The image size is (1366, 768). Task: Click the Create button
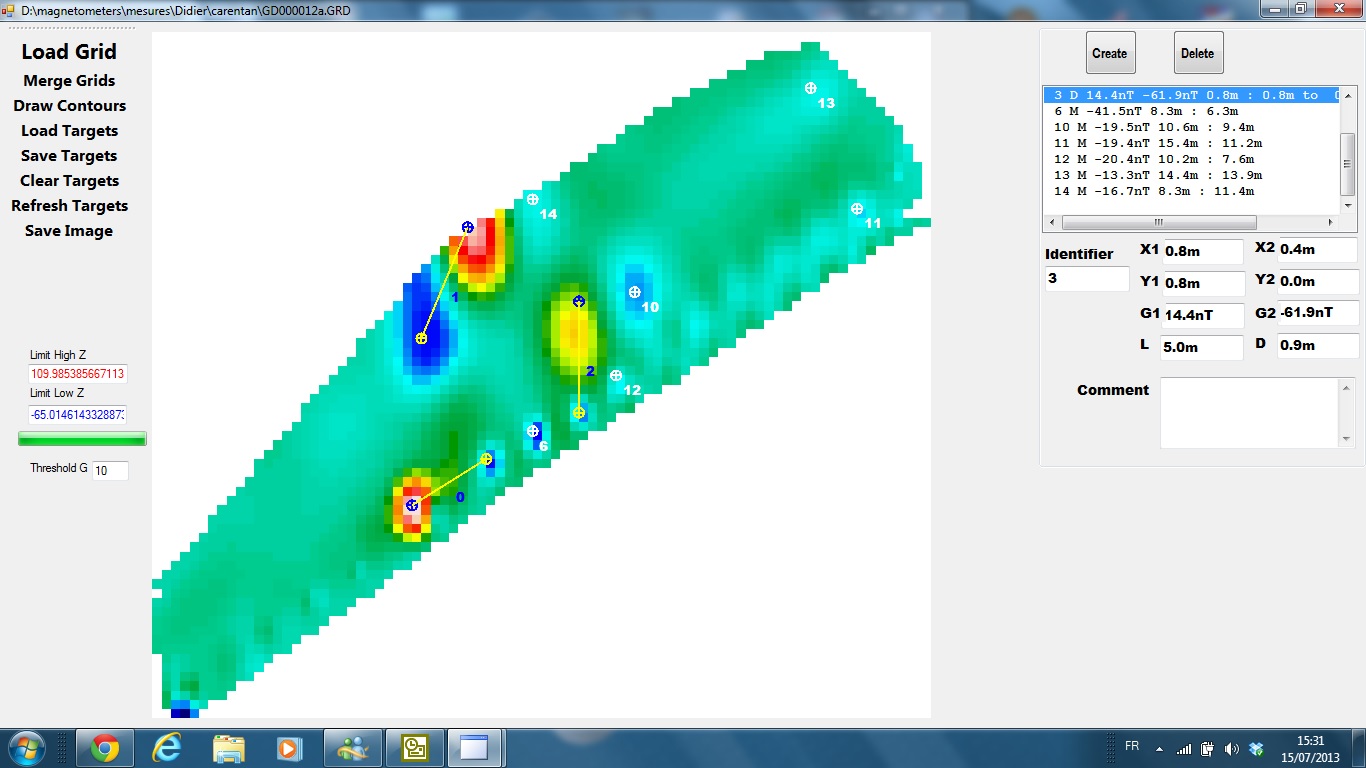(x=1110, y=53)
